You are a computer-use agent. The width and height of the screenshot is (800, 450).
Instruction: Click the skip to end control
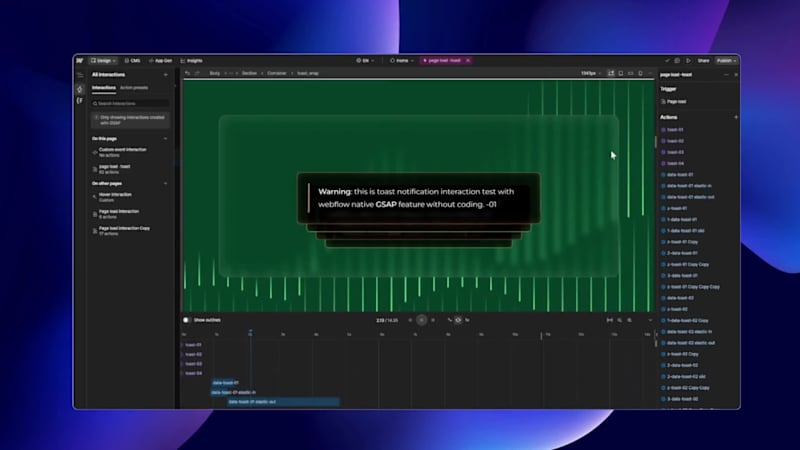[433, 320]
